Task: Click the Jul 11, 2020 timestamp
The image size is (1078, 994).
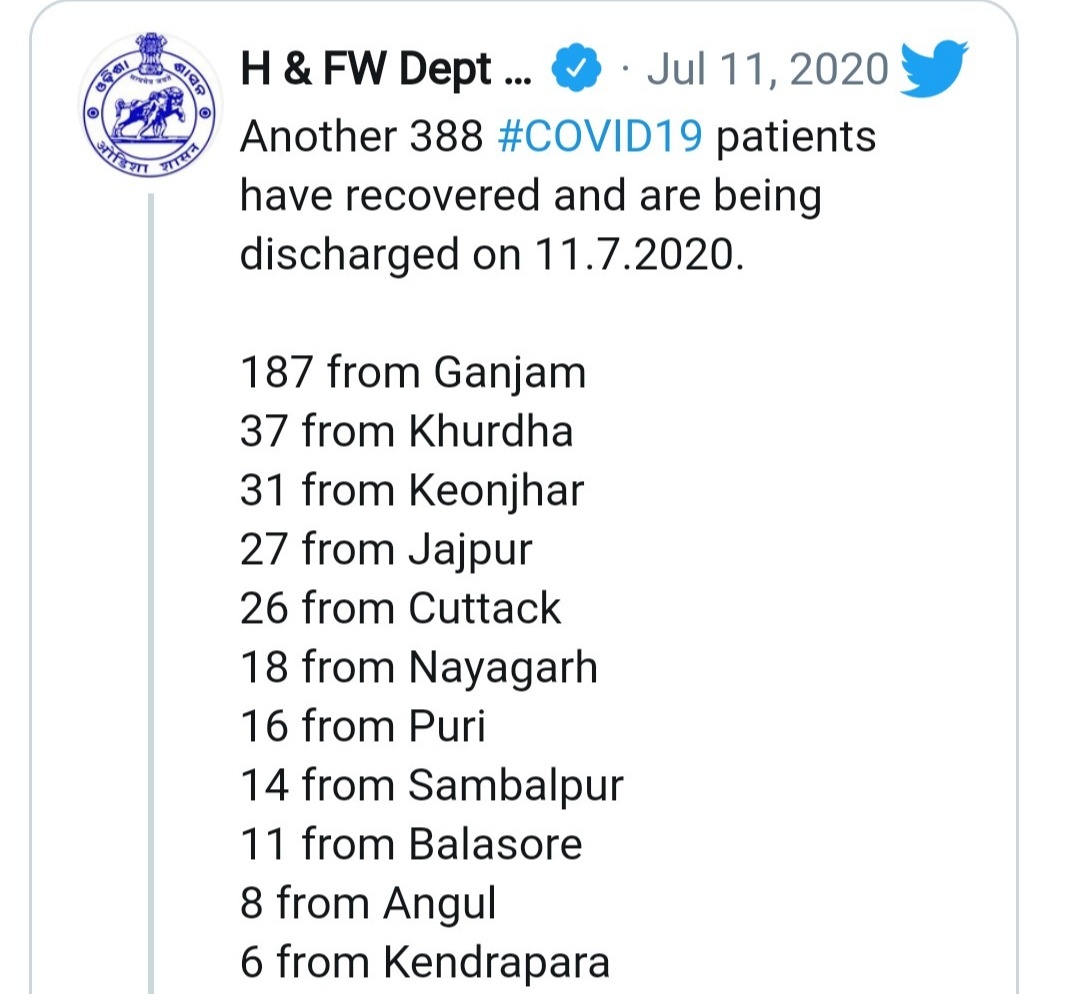Action: point(767,69)
